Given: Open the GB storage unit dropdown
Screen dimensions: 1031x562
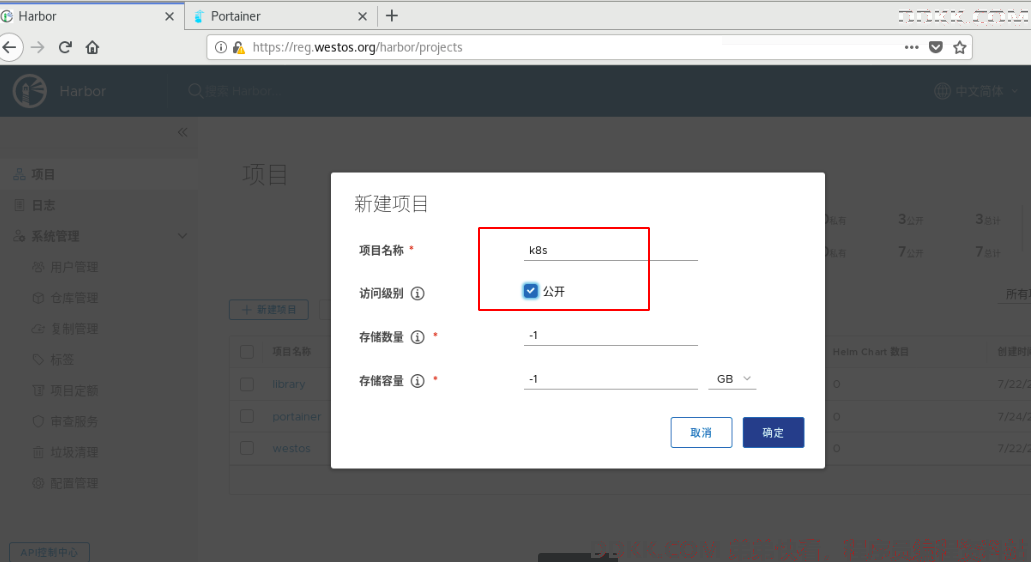Looking at the screenshot, I should (732, 379).
